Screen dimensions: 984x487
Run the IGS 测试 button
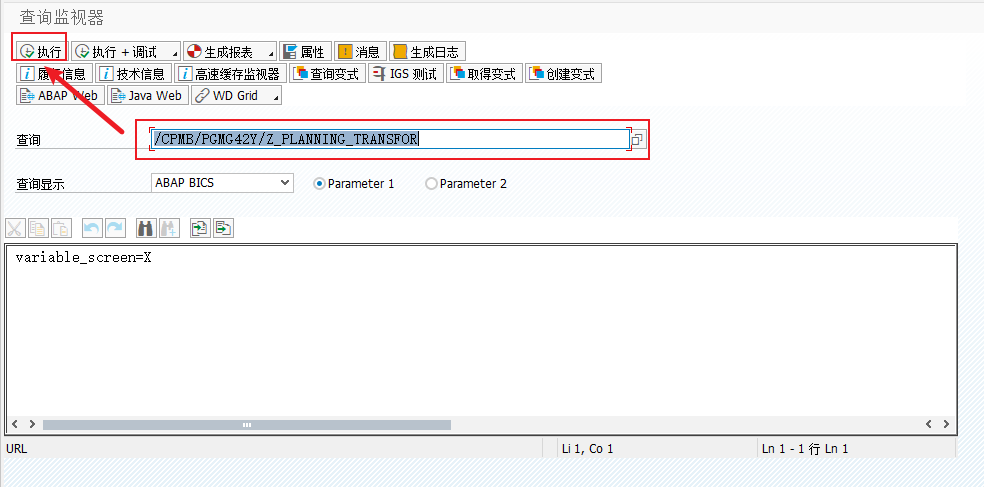click(x=405, y=73)
